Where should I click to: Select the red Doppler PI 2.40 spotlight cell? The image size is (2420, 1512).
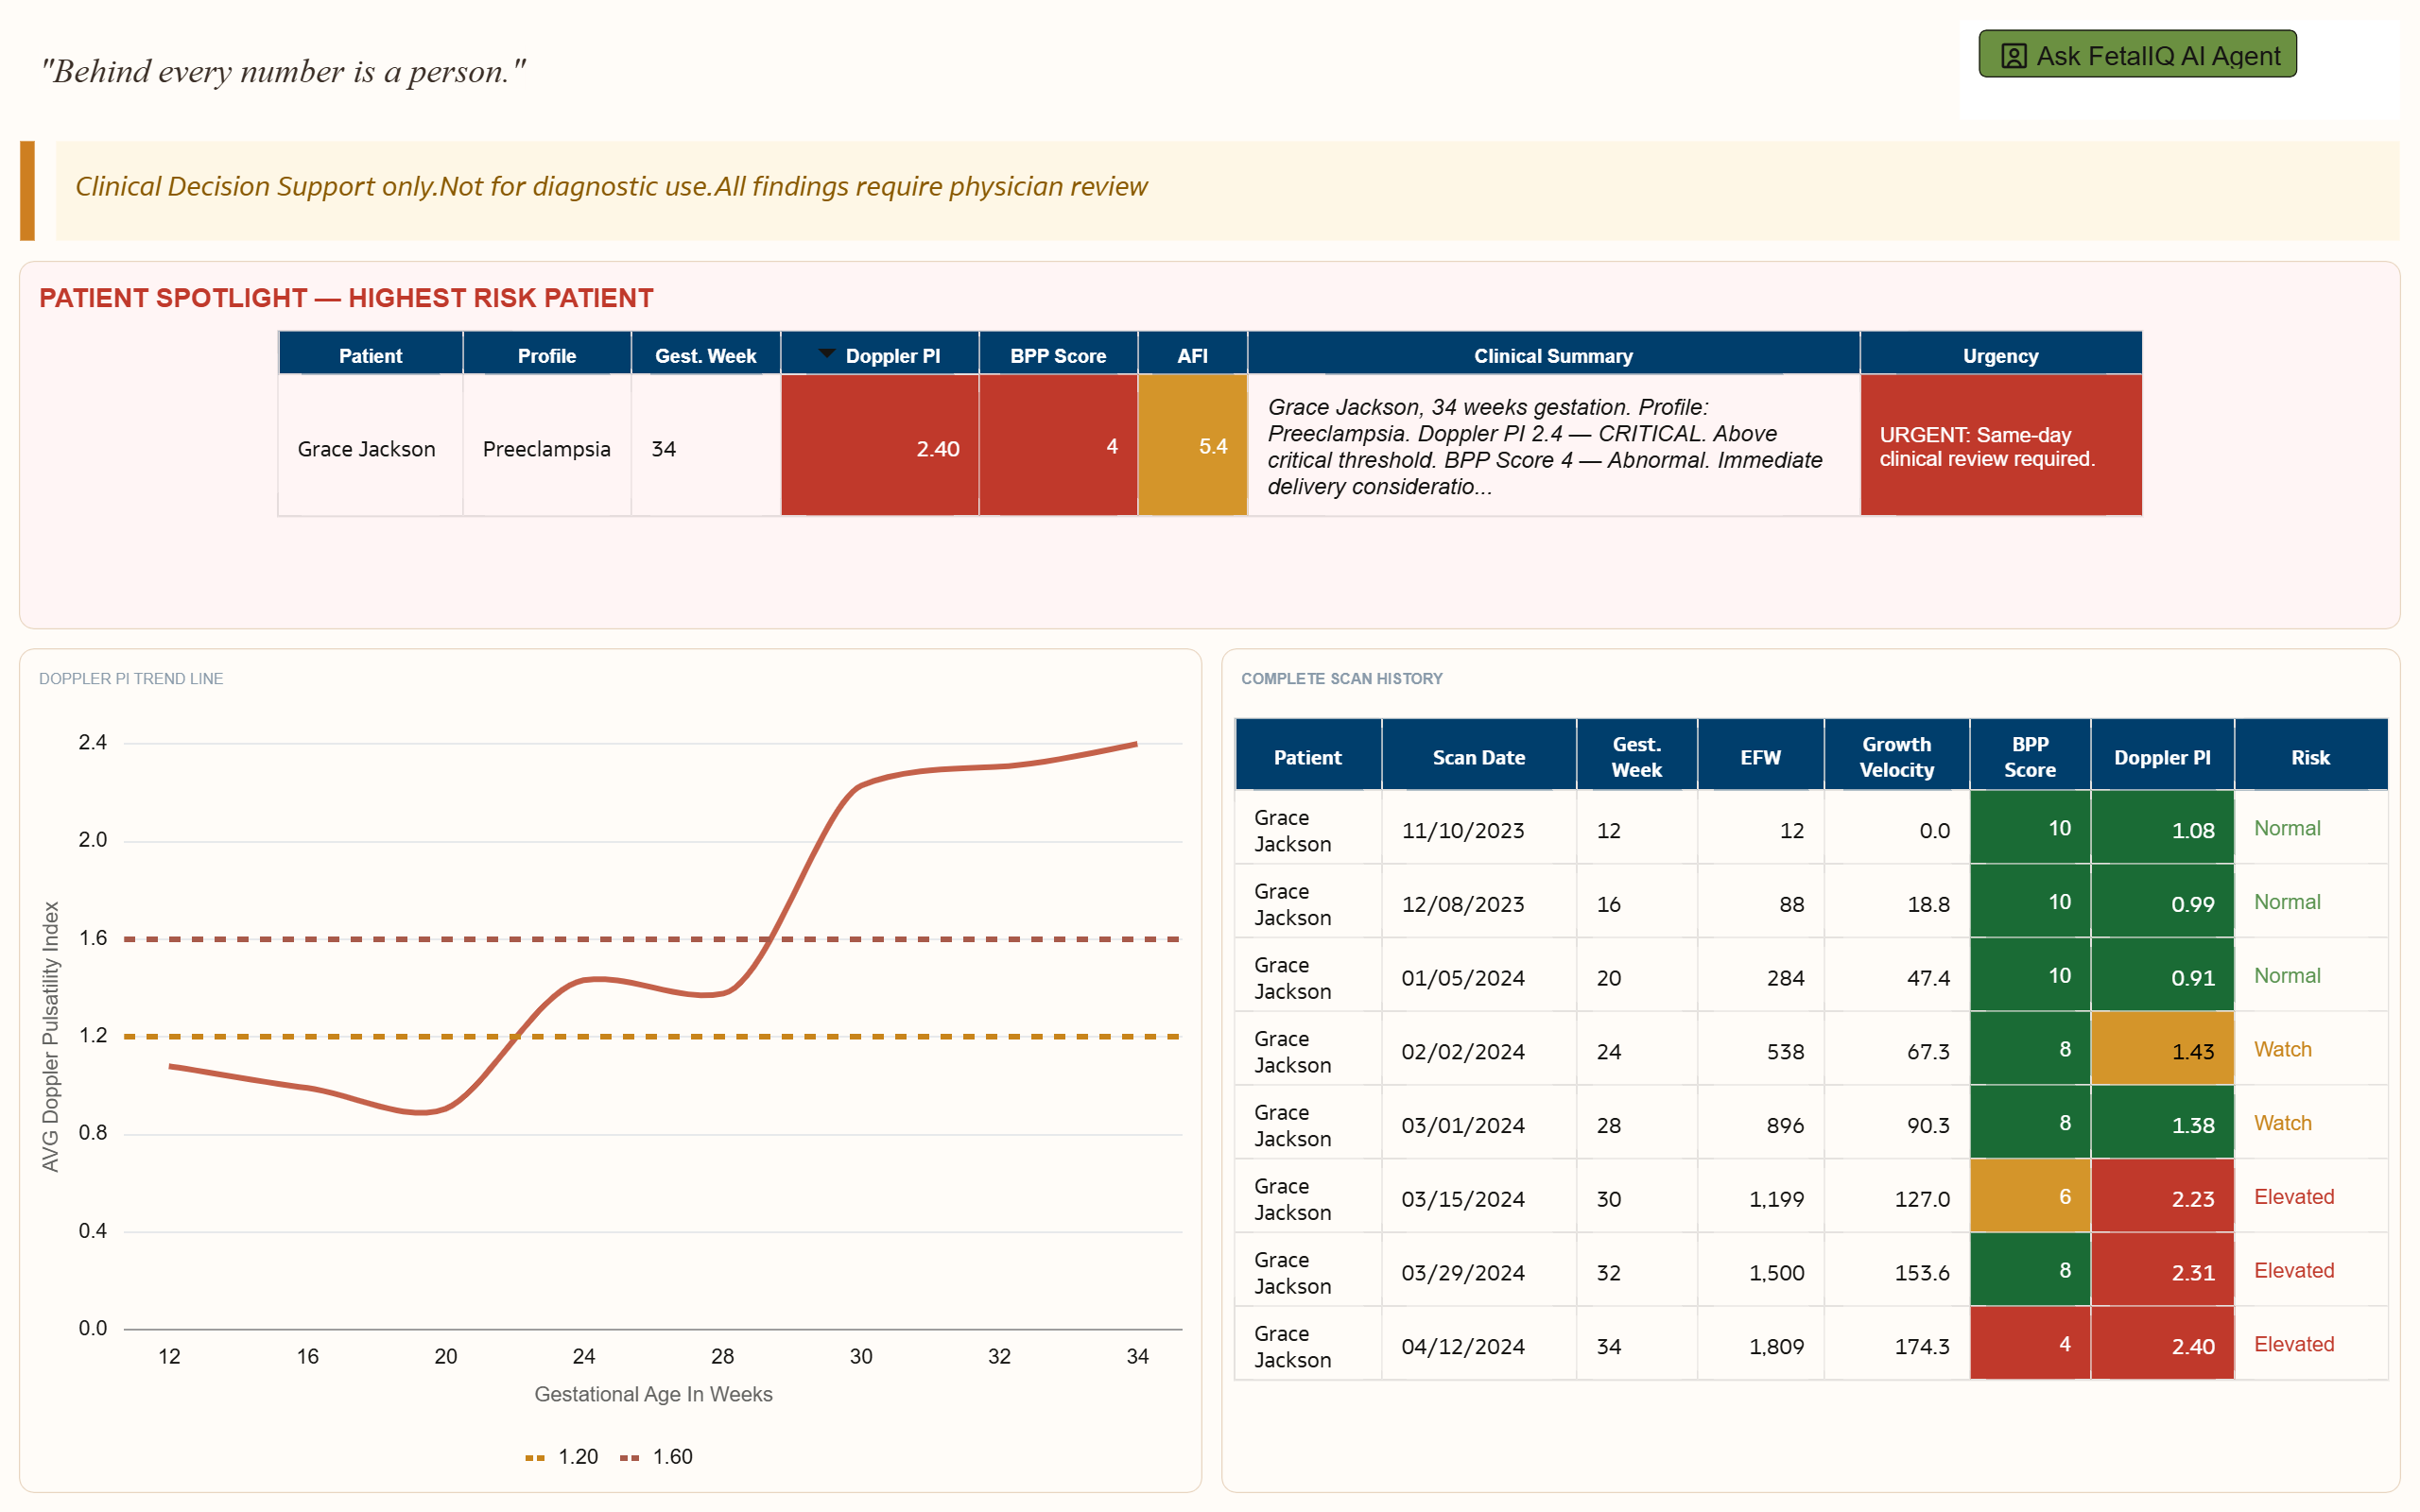(x=879, y=447)
